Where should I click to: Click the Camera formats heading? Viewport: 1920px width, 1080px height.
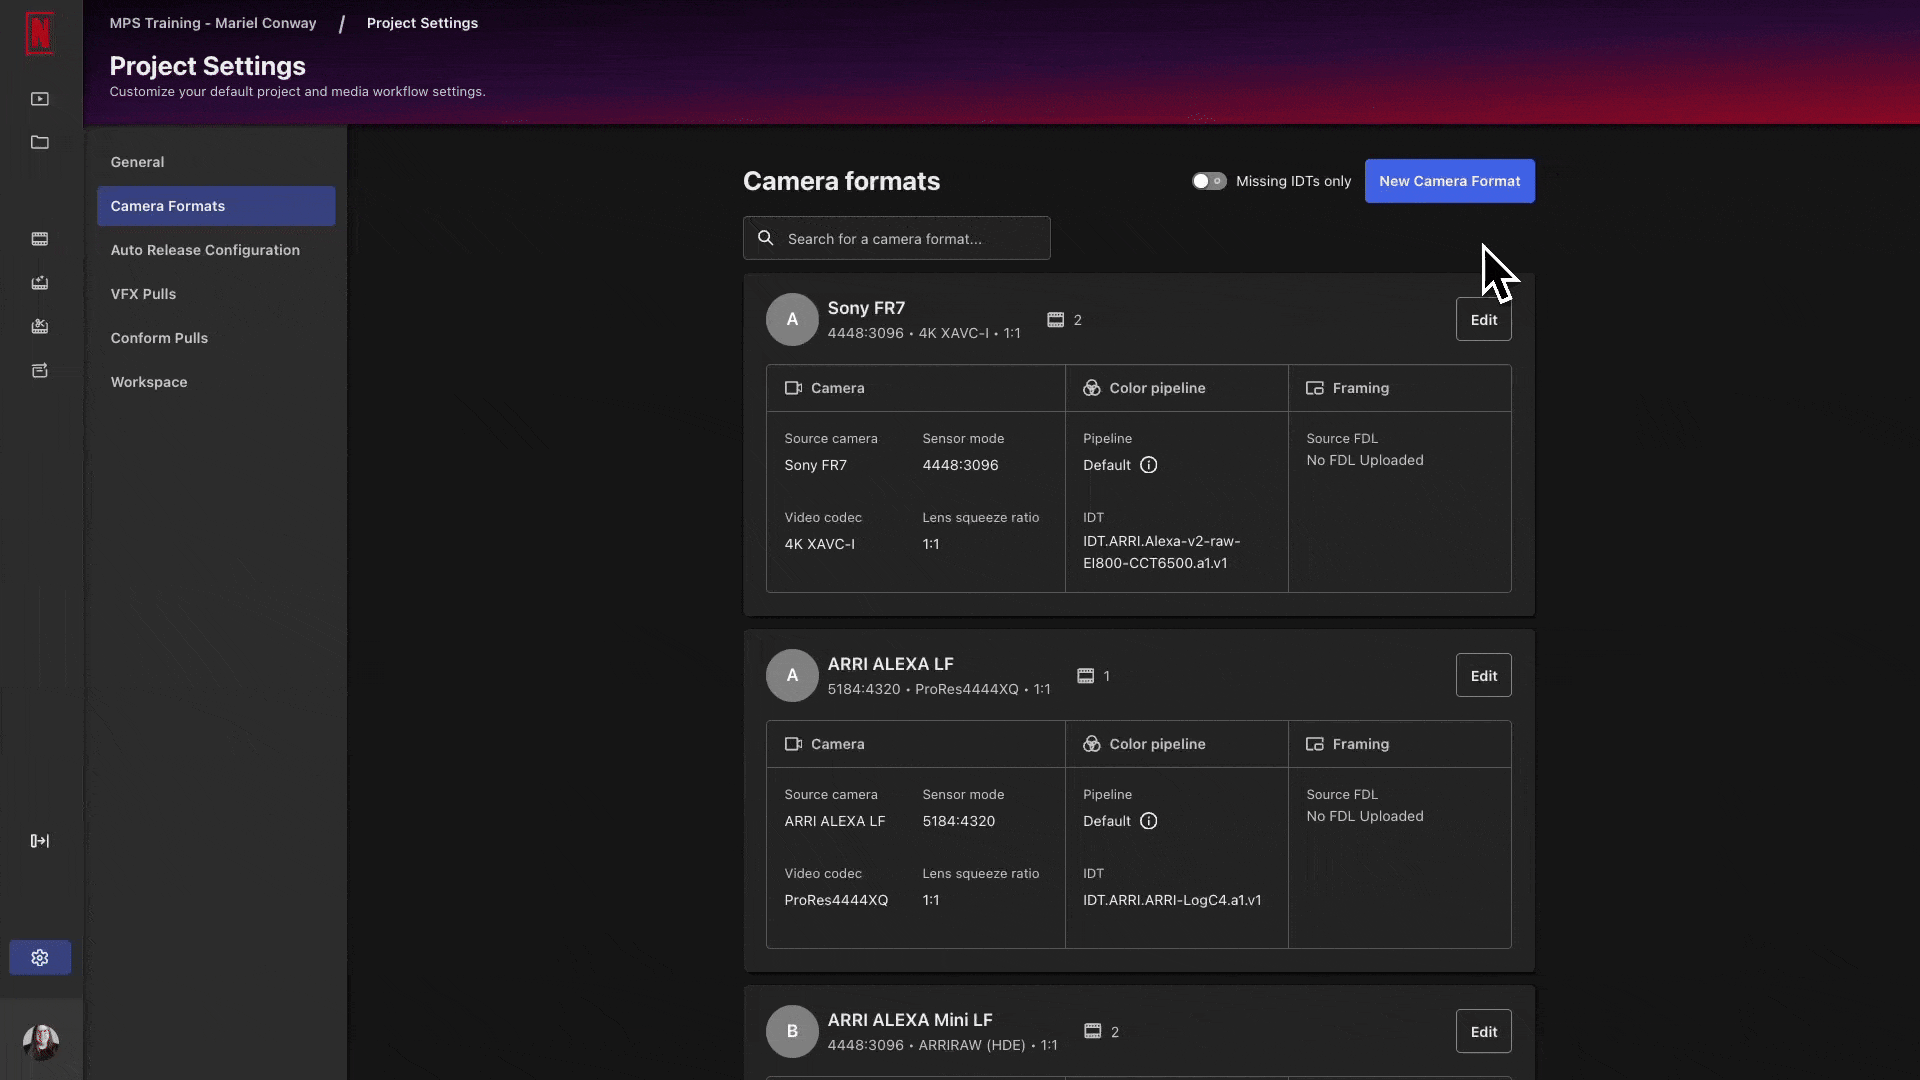tap(842, 181)
